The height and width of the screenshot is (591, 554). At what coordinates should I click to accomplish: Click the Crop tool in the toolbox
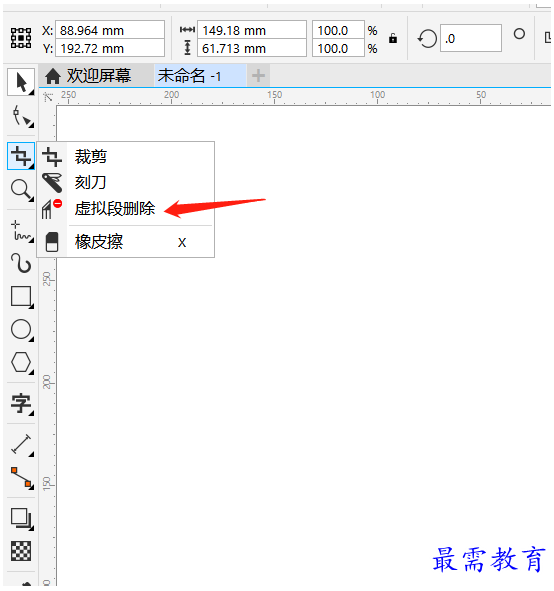click(x=21, y=156)
